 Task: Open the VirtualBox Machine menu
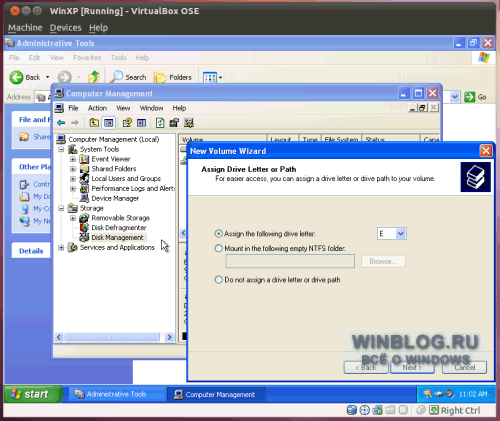[x=25, y=28]
